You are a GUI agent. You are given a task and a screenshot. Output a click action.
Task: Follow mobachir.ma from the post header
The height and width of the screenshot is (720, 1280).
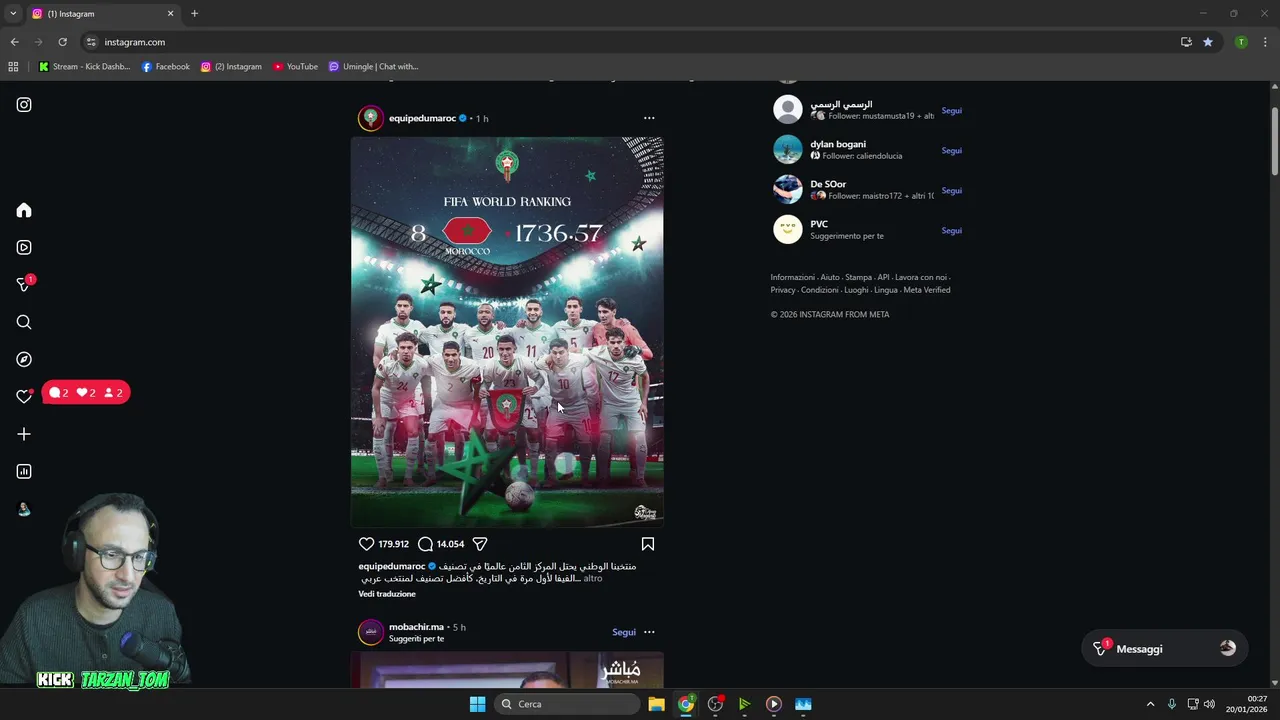624,632
